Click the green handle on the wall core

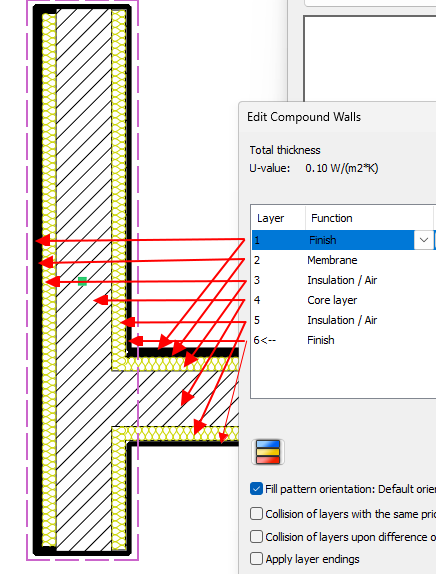click(x=82, y=281)
